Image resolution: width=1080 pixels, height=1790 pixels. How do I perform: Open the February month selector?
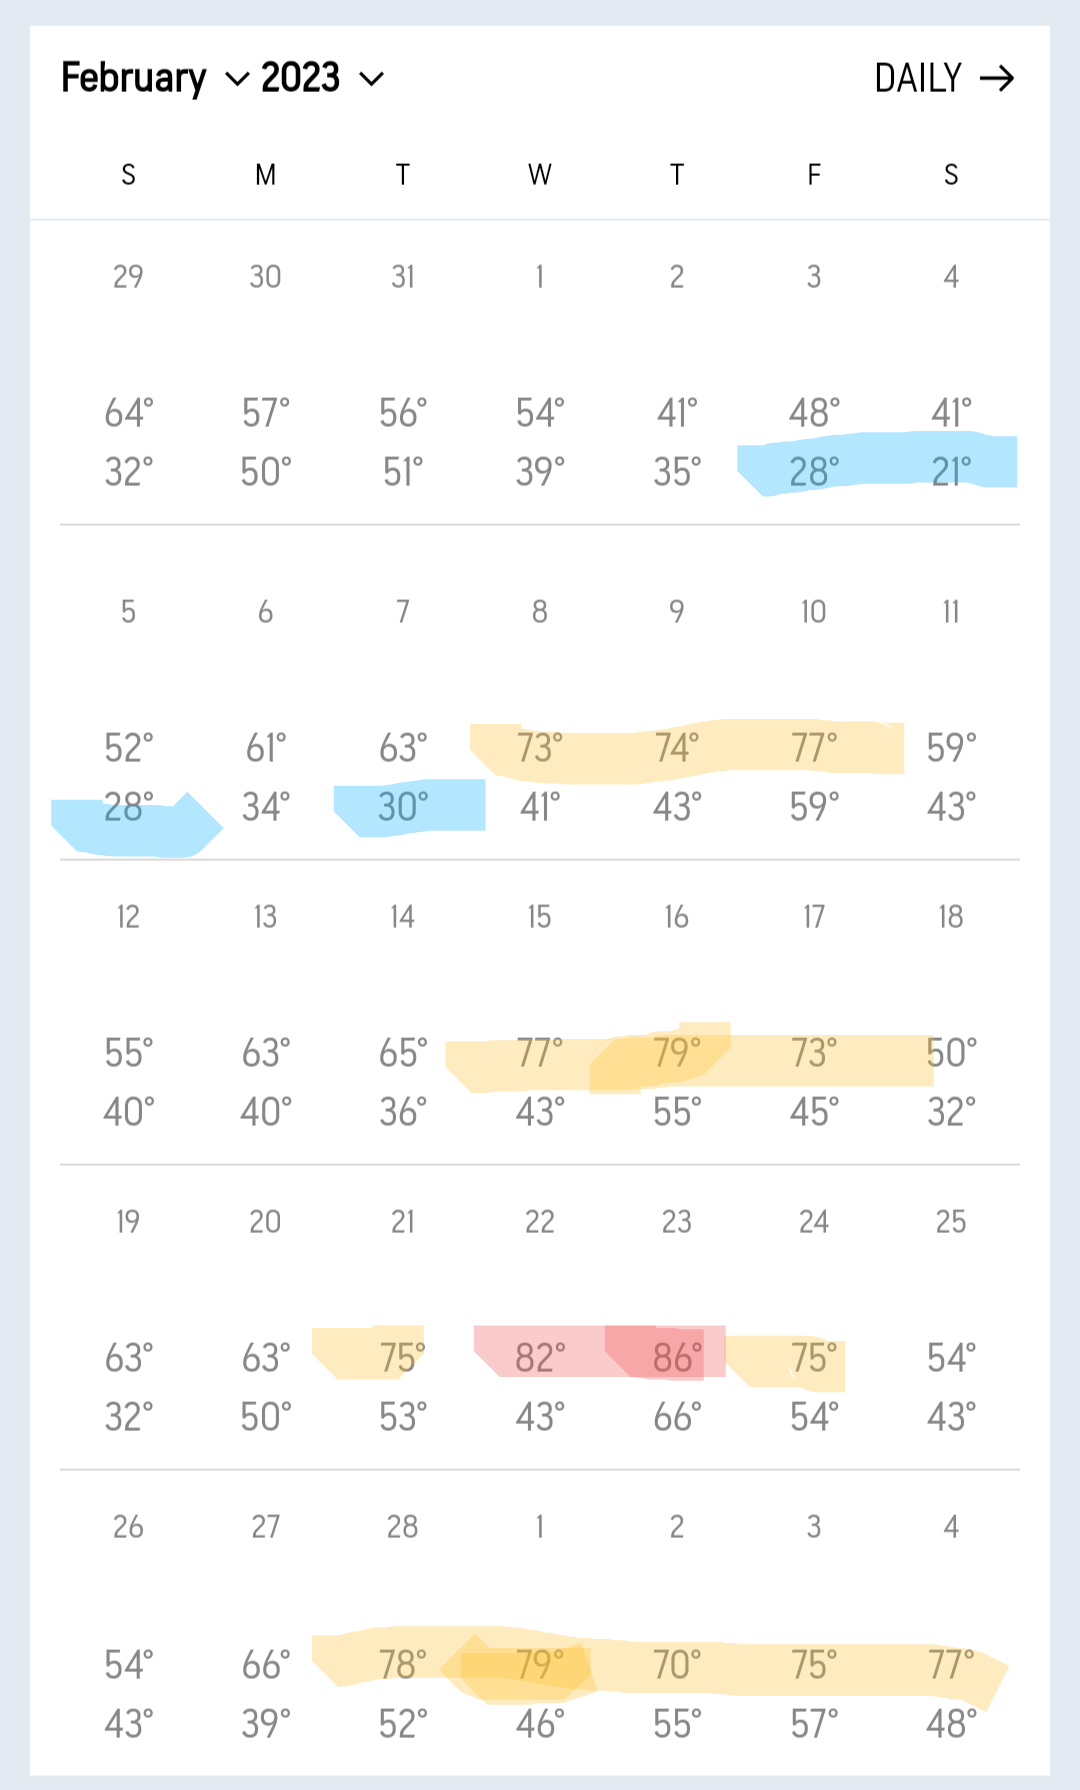(x=134, y=78)
